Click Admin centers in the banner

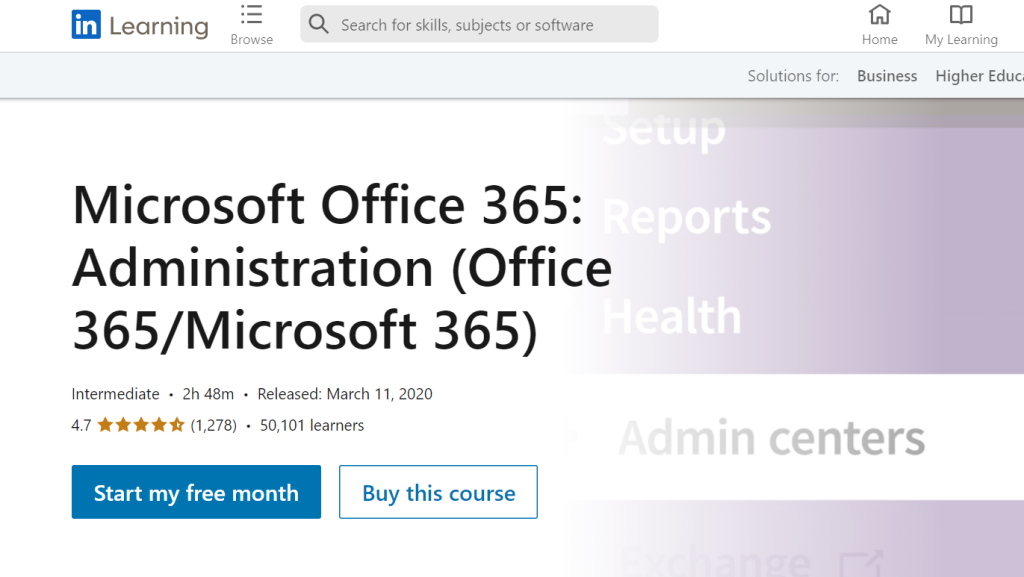(772, 437)
